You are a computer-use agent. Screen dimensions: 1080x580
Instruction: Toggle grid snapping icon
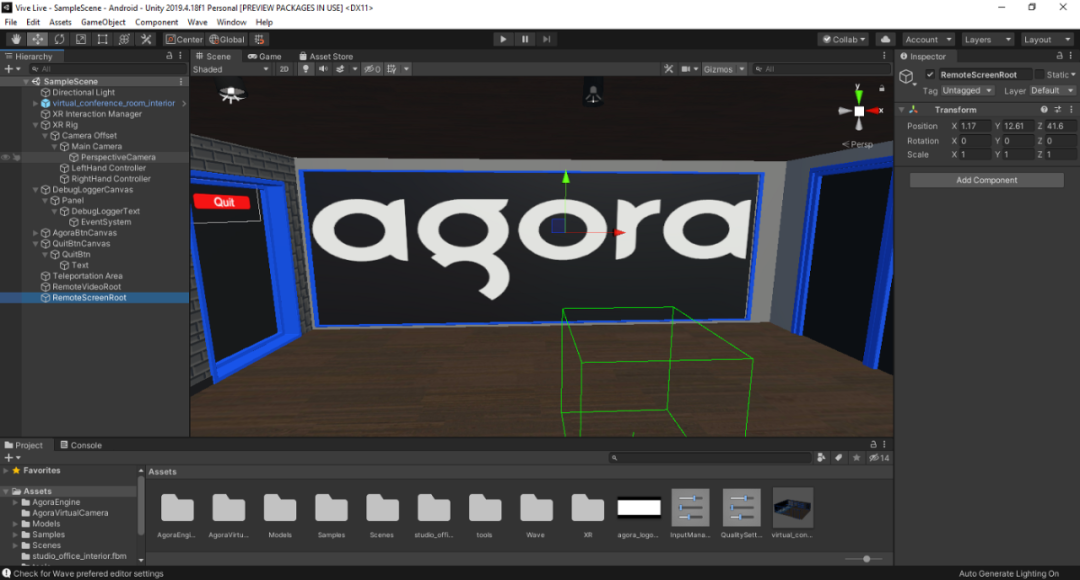259,39
